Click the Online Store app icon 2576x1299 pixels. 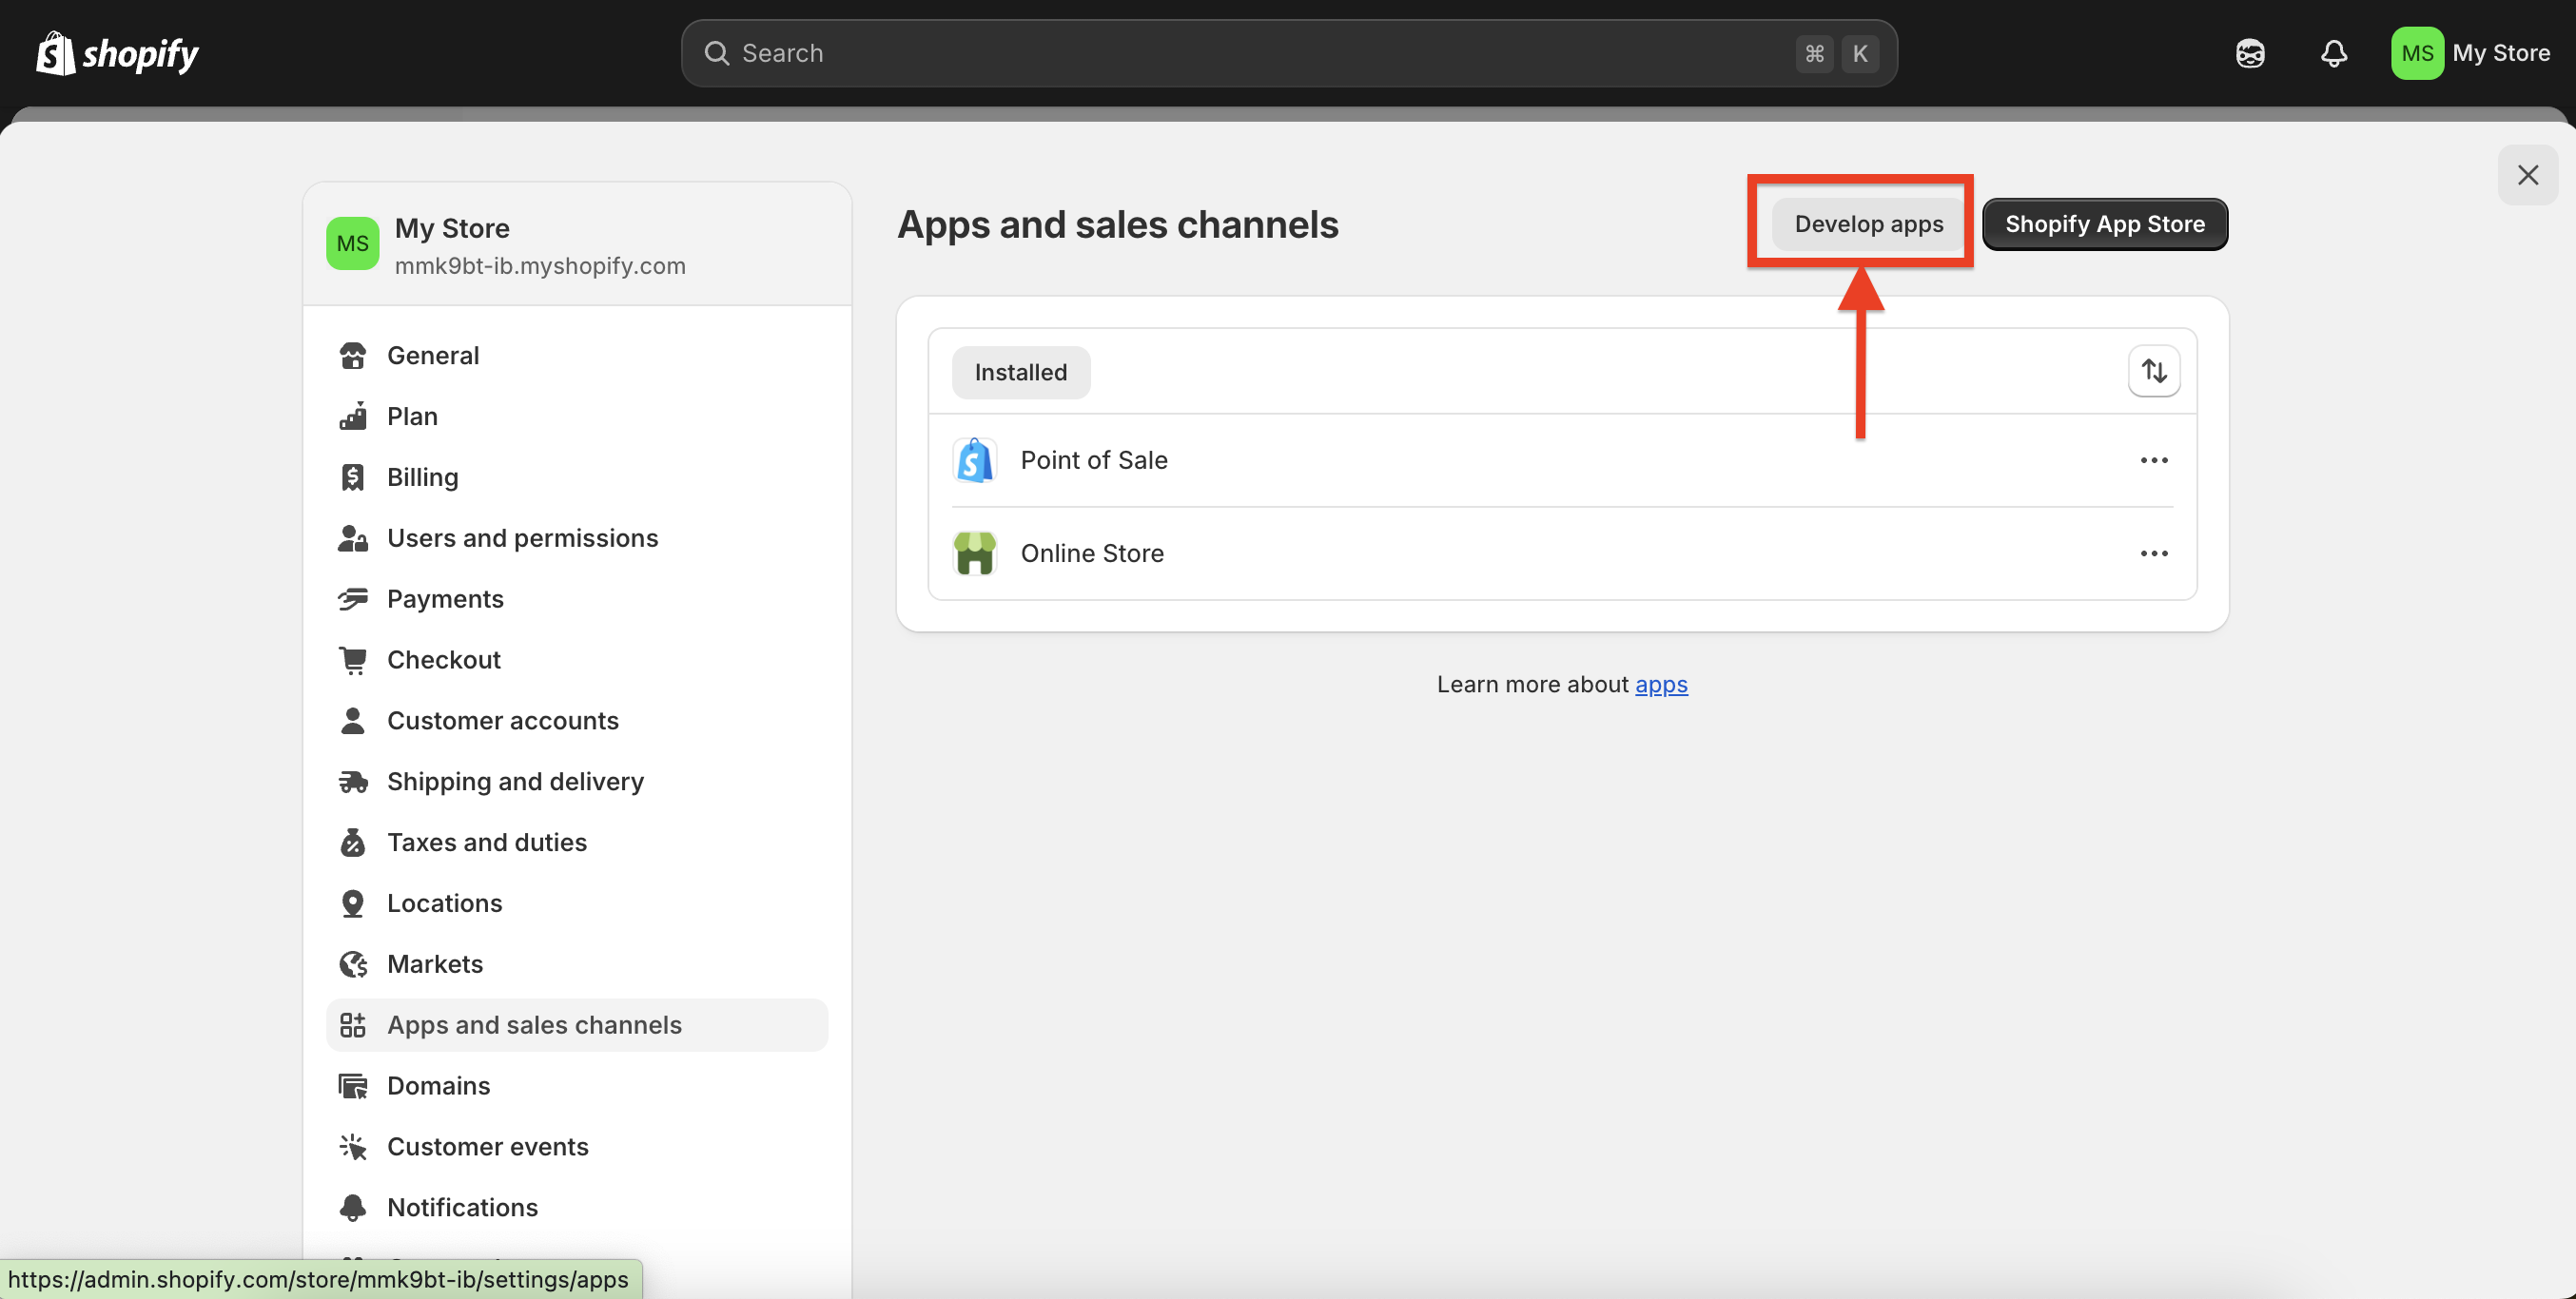974,553
